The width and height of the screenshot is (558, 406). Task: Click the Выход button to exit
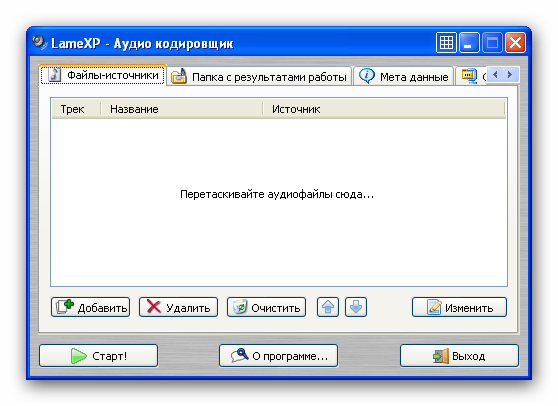click(459, 355)
